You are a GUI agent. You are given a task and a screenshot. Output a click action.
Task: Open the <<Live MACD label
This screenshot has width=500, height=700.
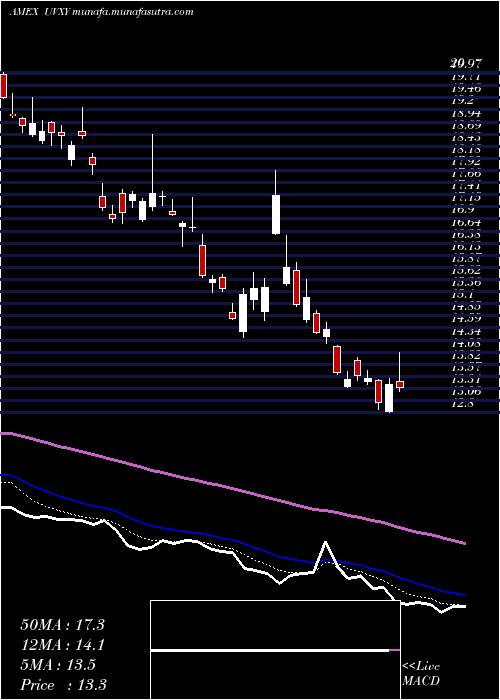click(x=421, y=674)
